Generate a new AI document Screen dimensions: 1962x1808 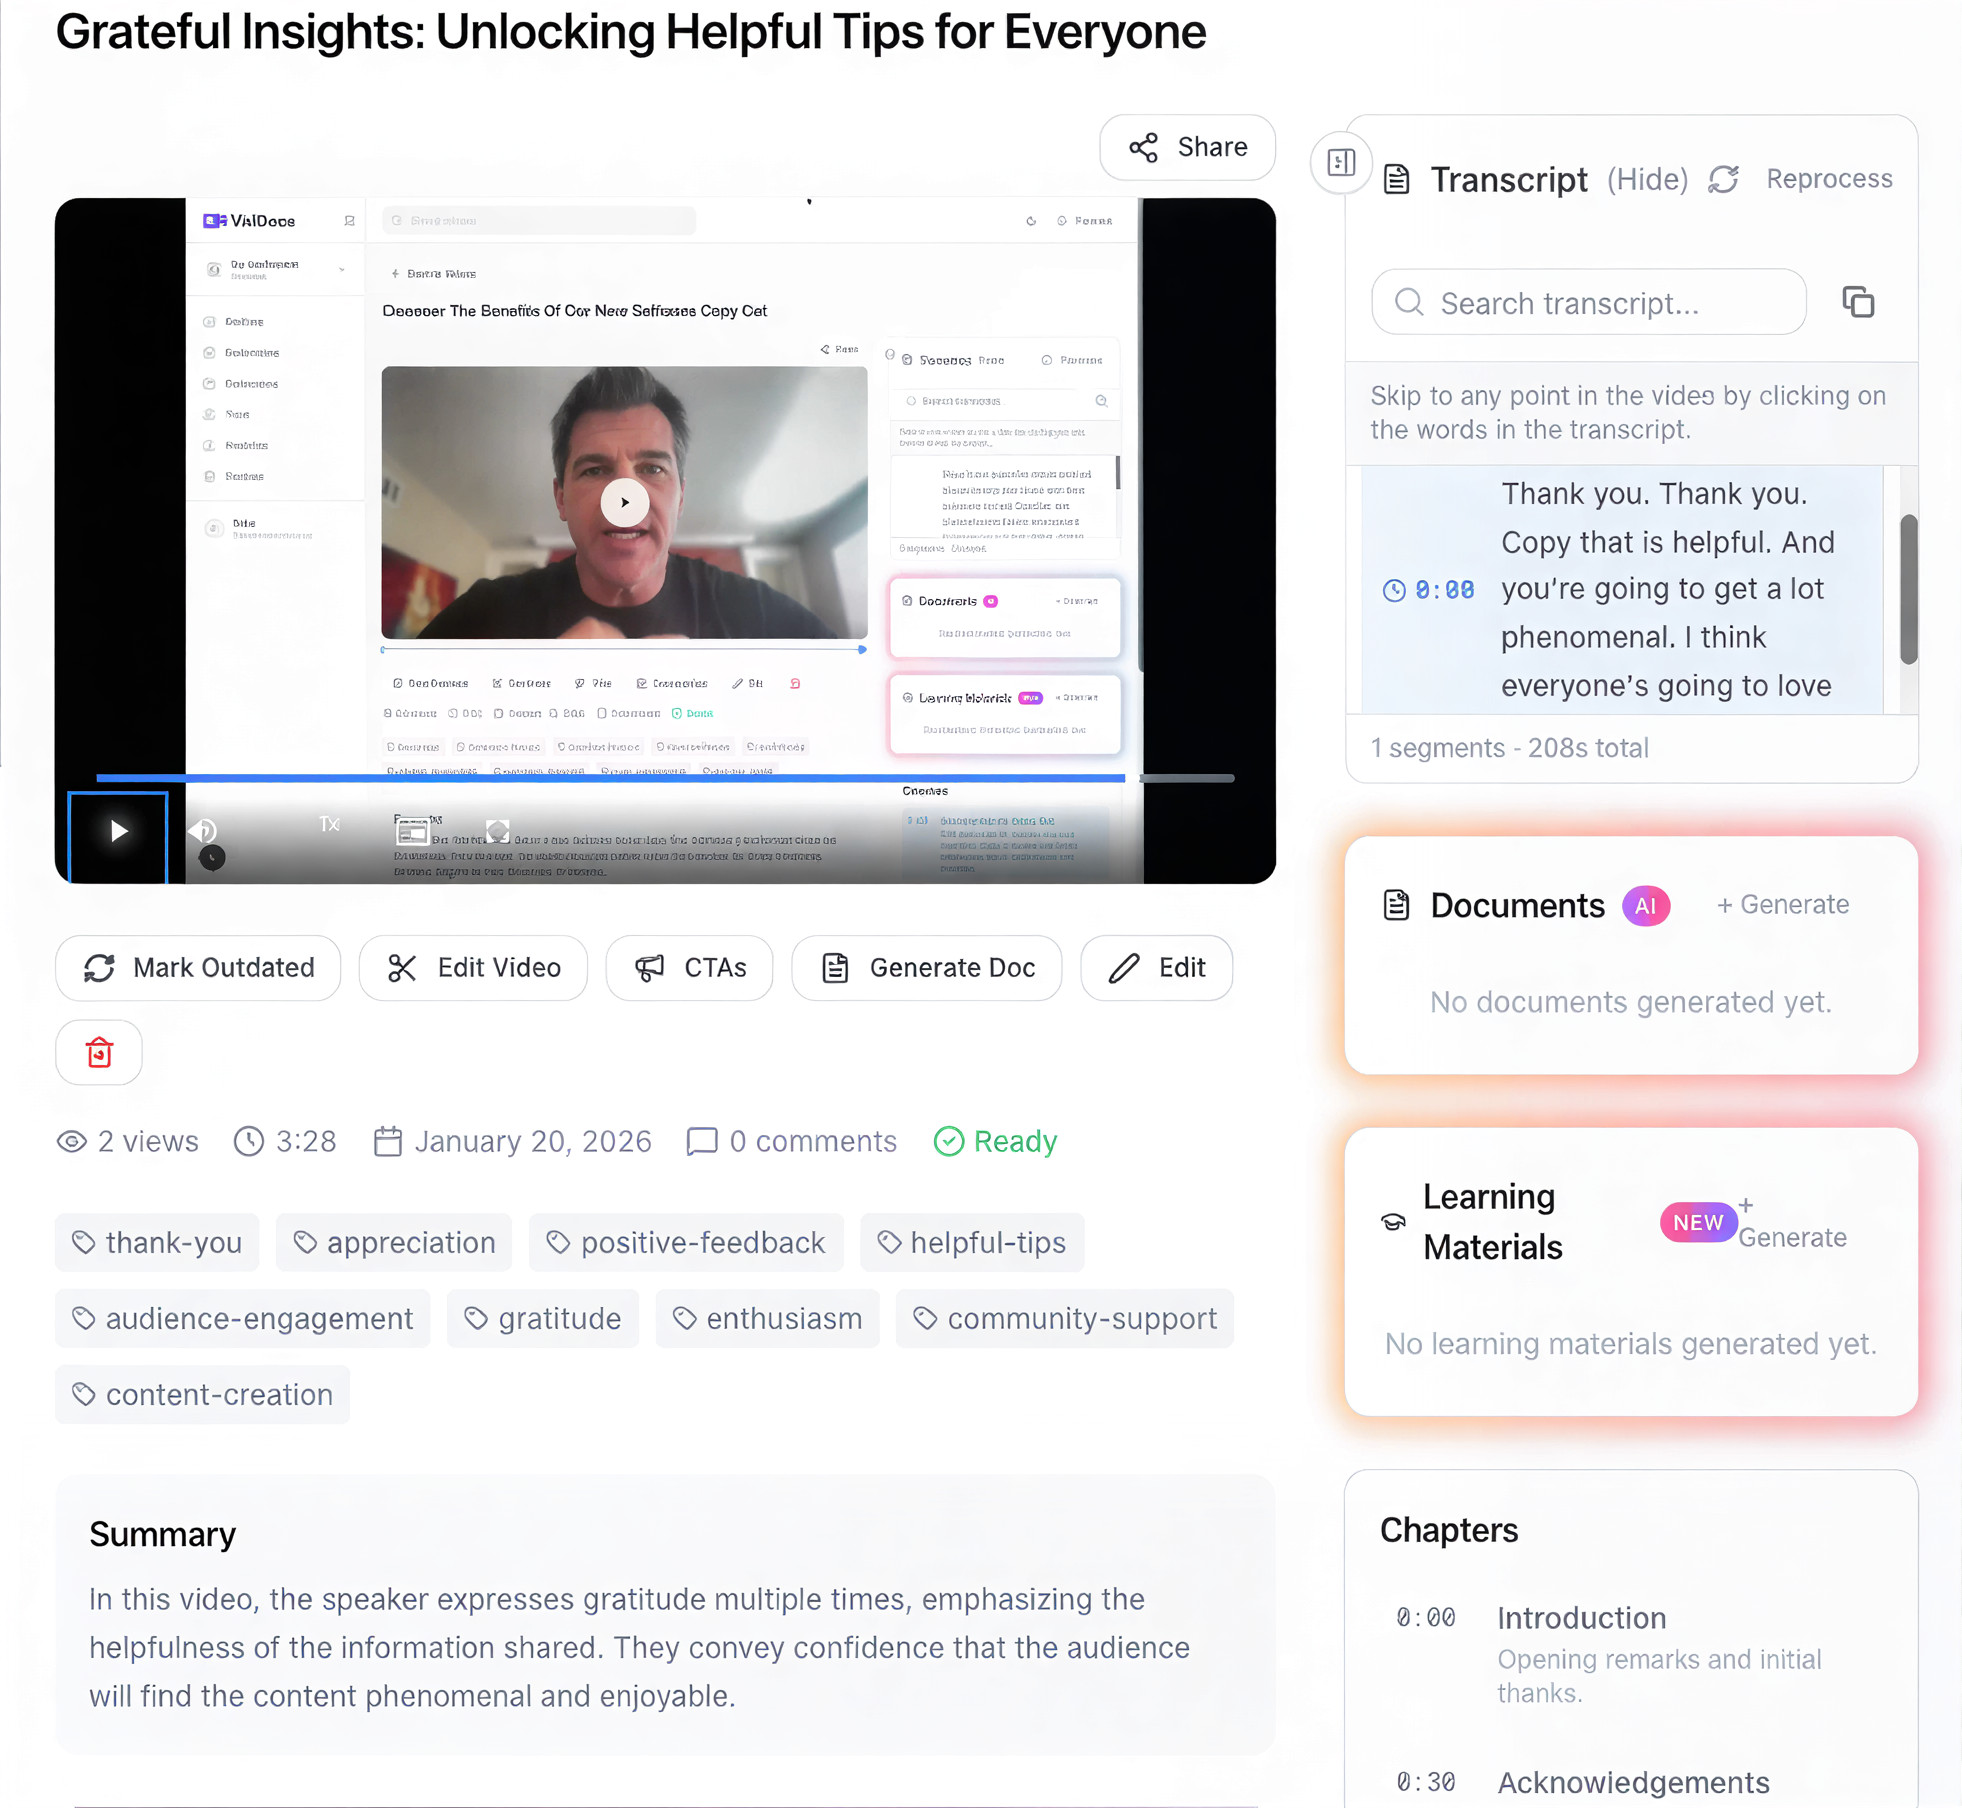tap(1783, 904)
